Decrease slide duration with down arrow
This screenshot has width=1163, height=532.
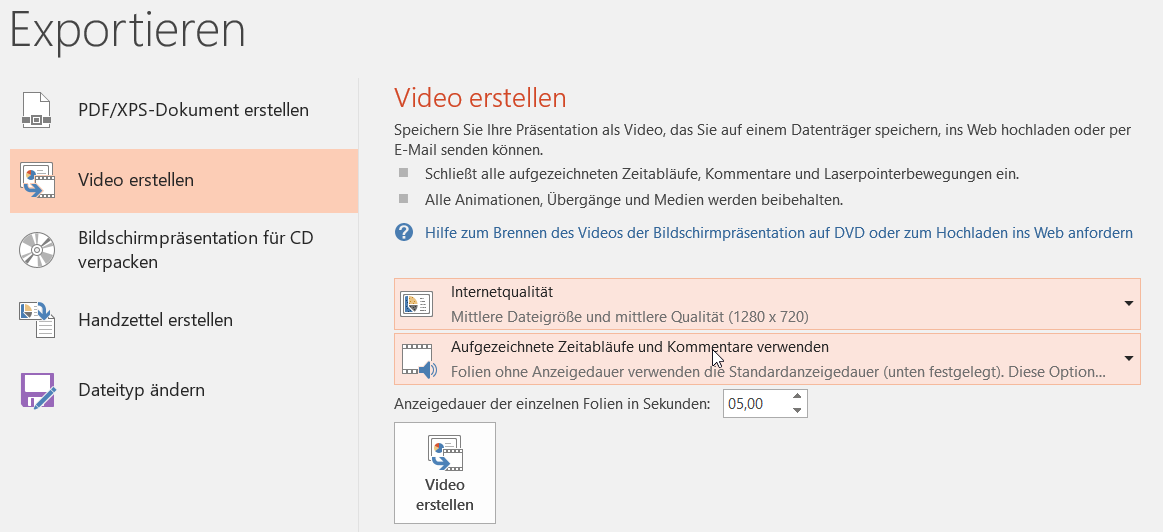pyautogui.click(x=796, y=410)
